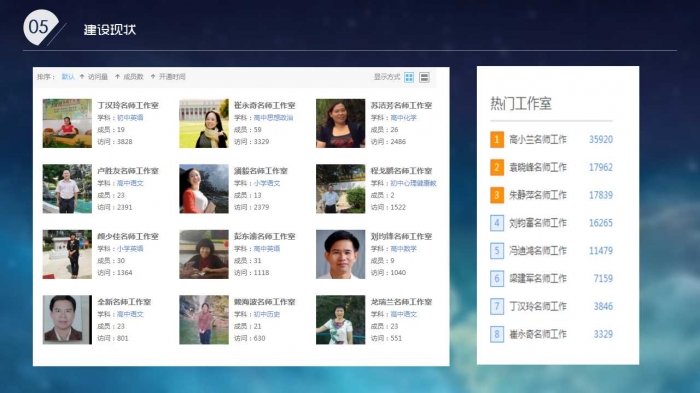The height and width of the screenshot is (393, 700).
Task: Open 袁晓峰名师工作 in hot list
Action: (538, 167)
